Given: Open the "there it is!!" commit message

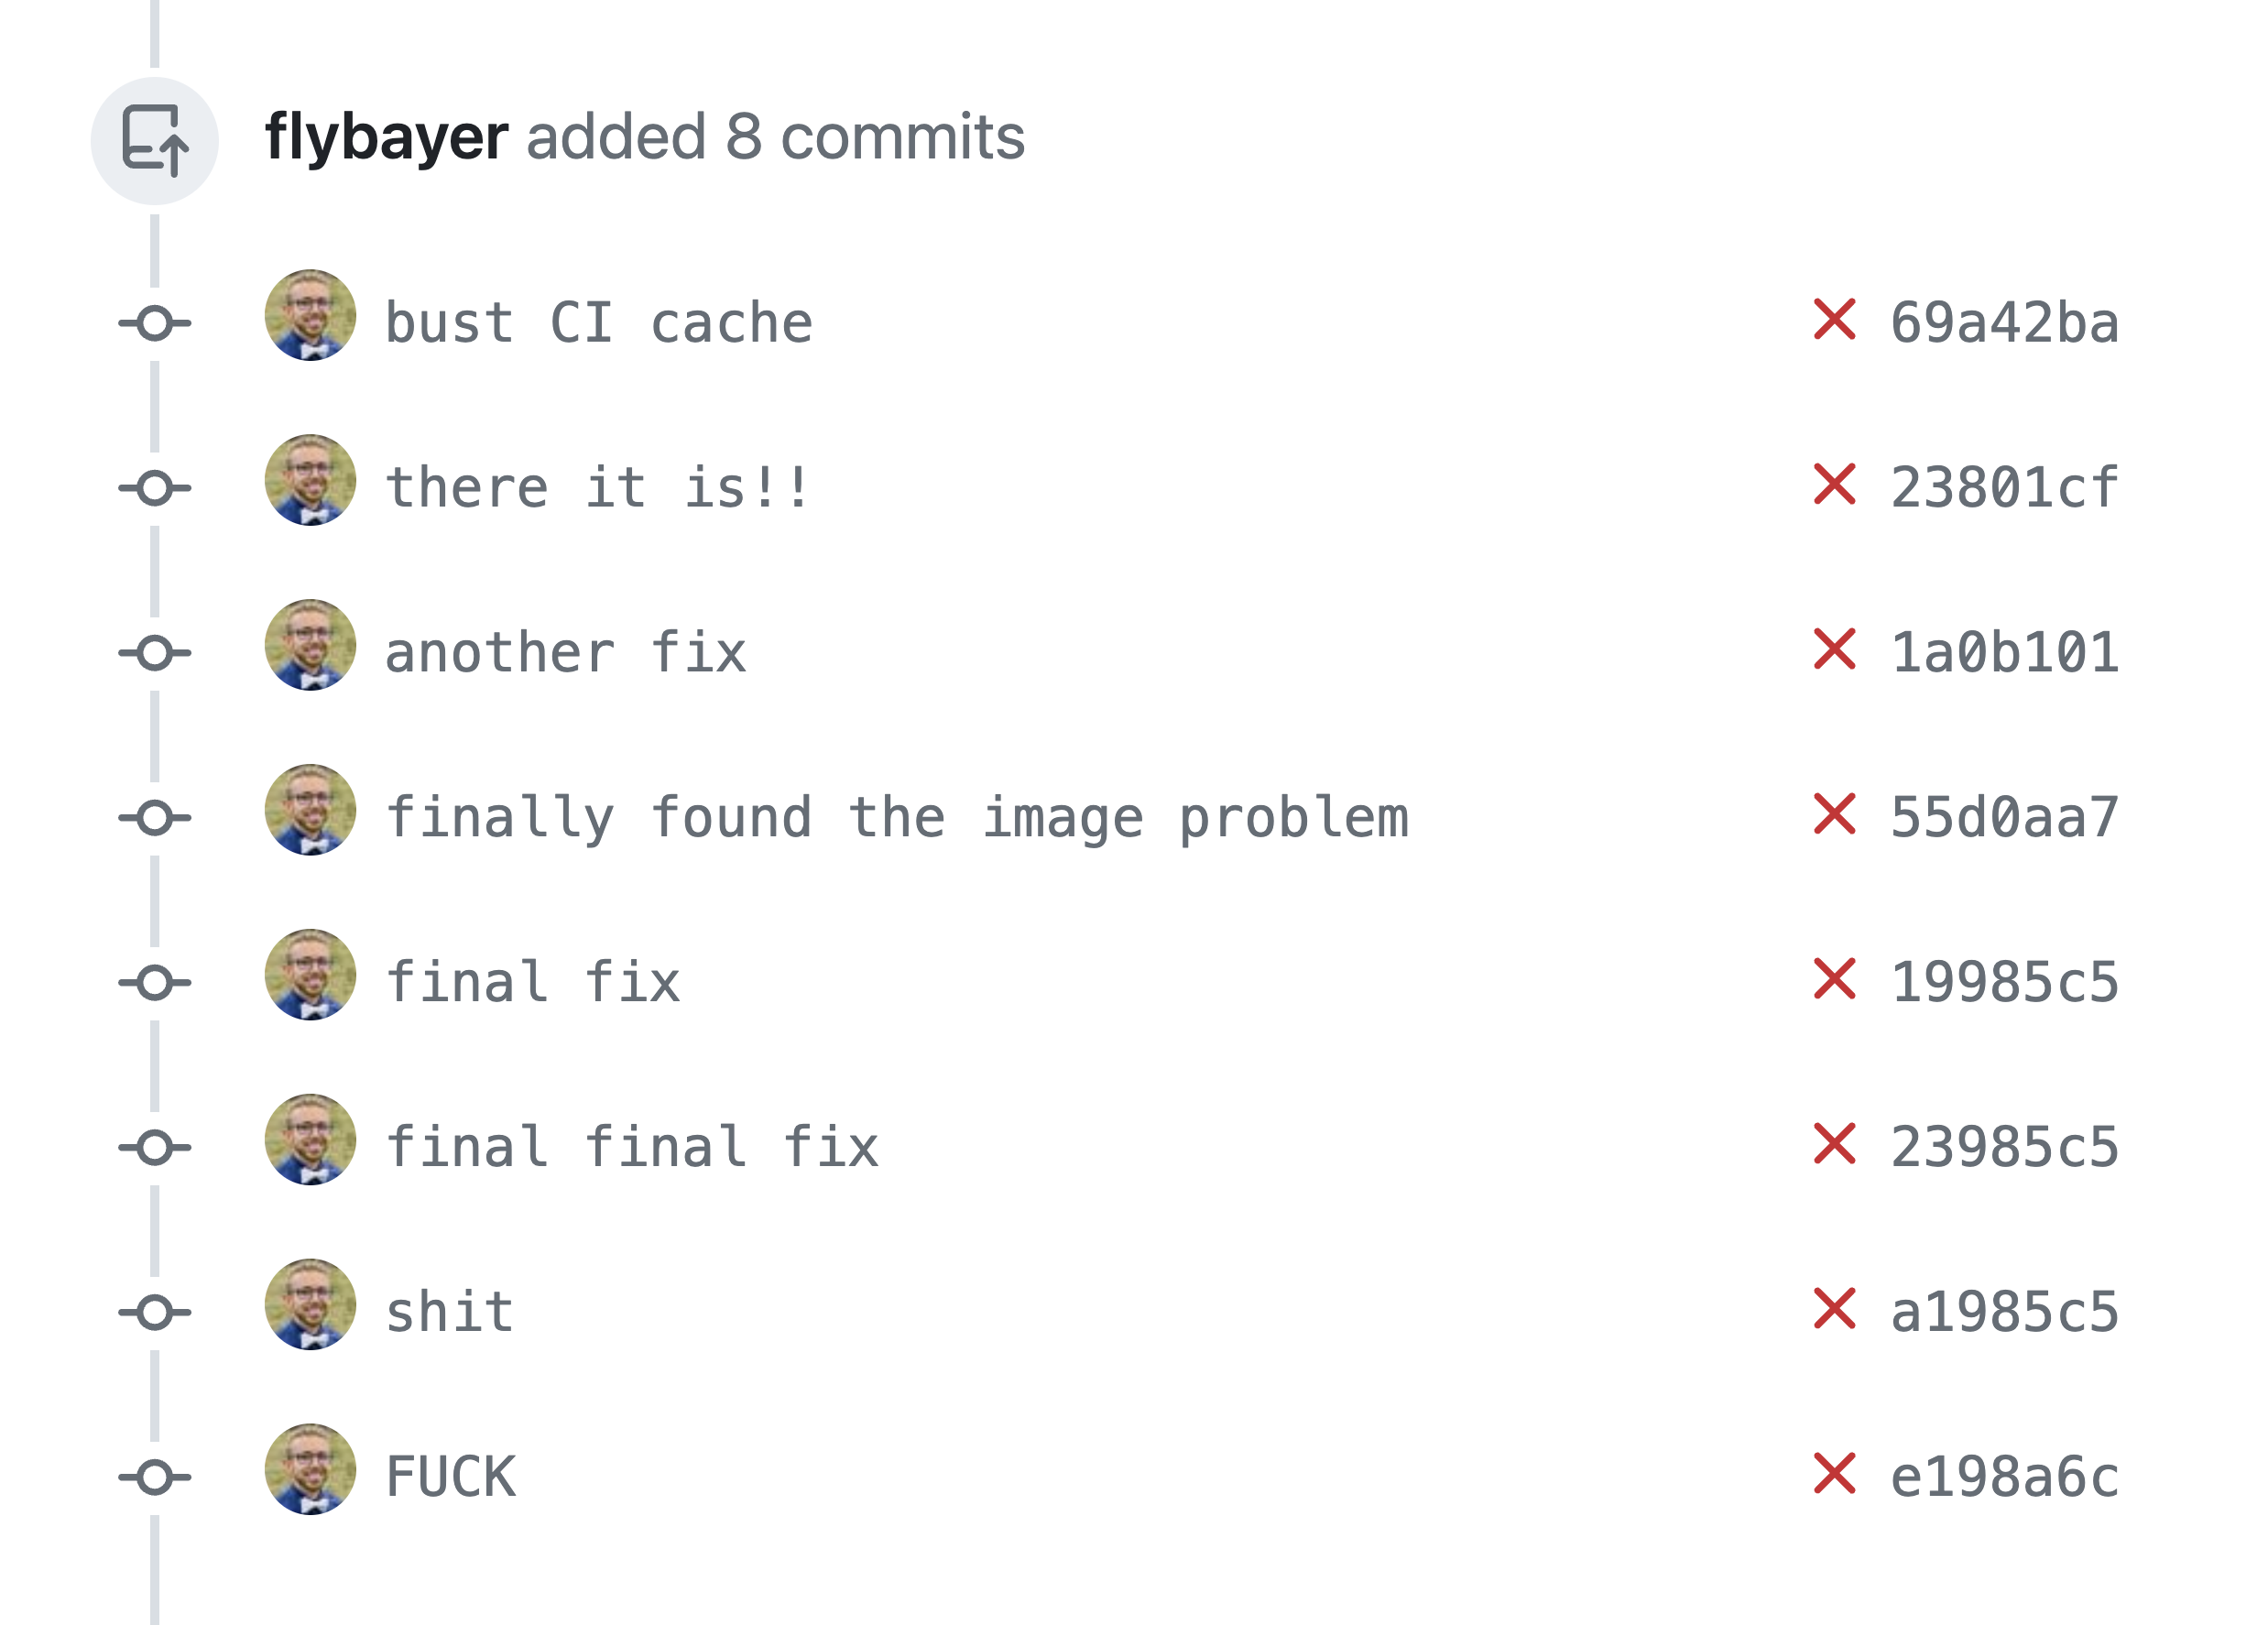Looking at the screenshot, I should click(x=597, y=488).
